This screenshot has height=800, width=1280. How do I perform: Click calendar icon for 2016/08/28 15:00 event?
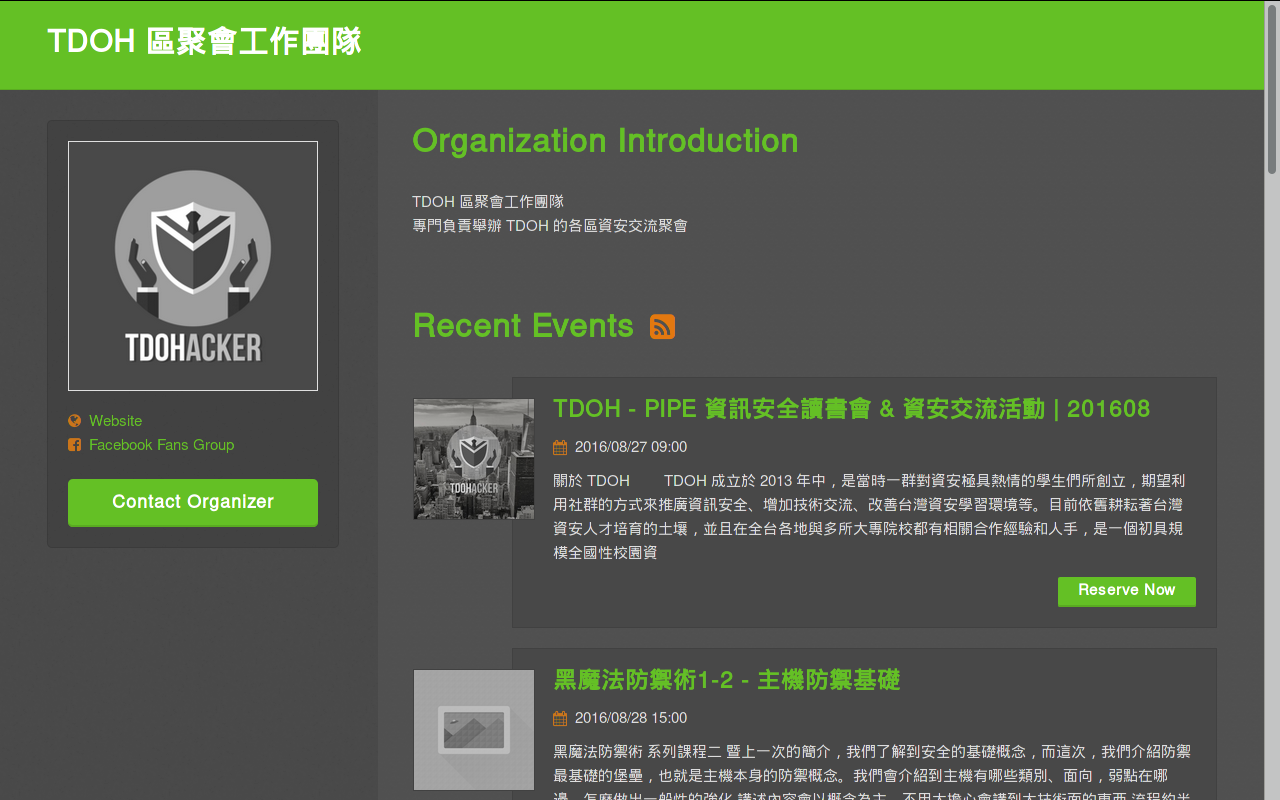coord(560,718)
